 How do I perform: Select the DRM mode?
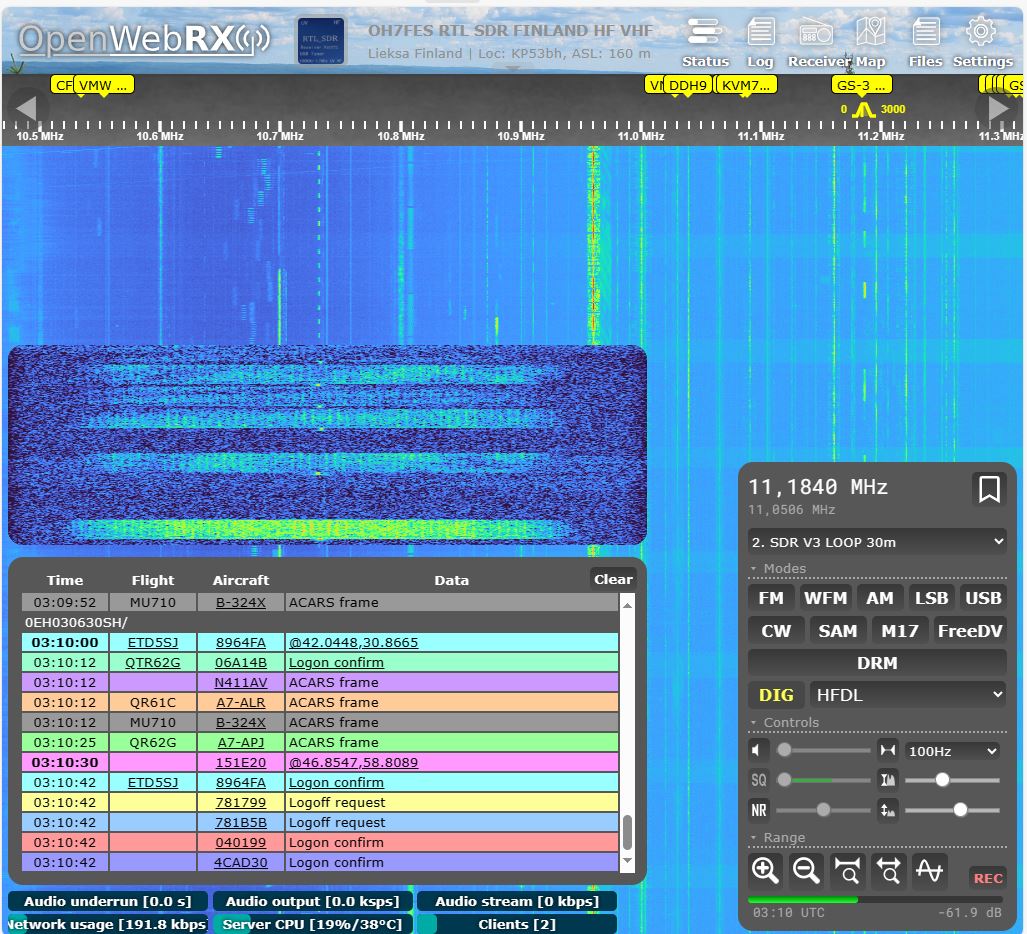(877, 662)
